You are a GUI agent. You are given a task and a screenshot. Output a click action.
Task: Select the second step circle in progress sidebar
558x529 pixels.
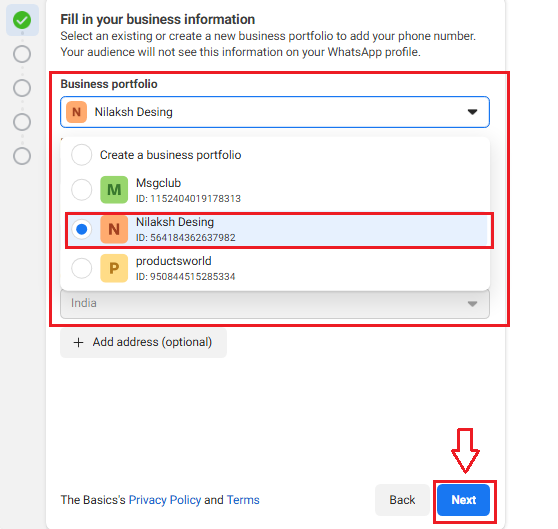click(x=22, y=54)
